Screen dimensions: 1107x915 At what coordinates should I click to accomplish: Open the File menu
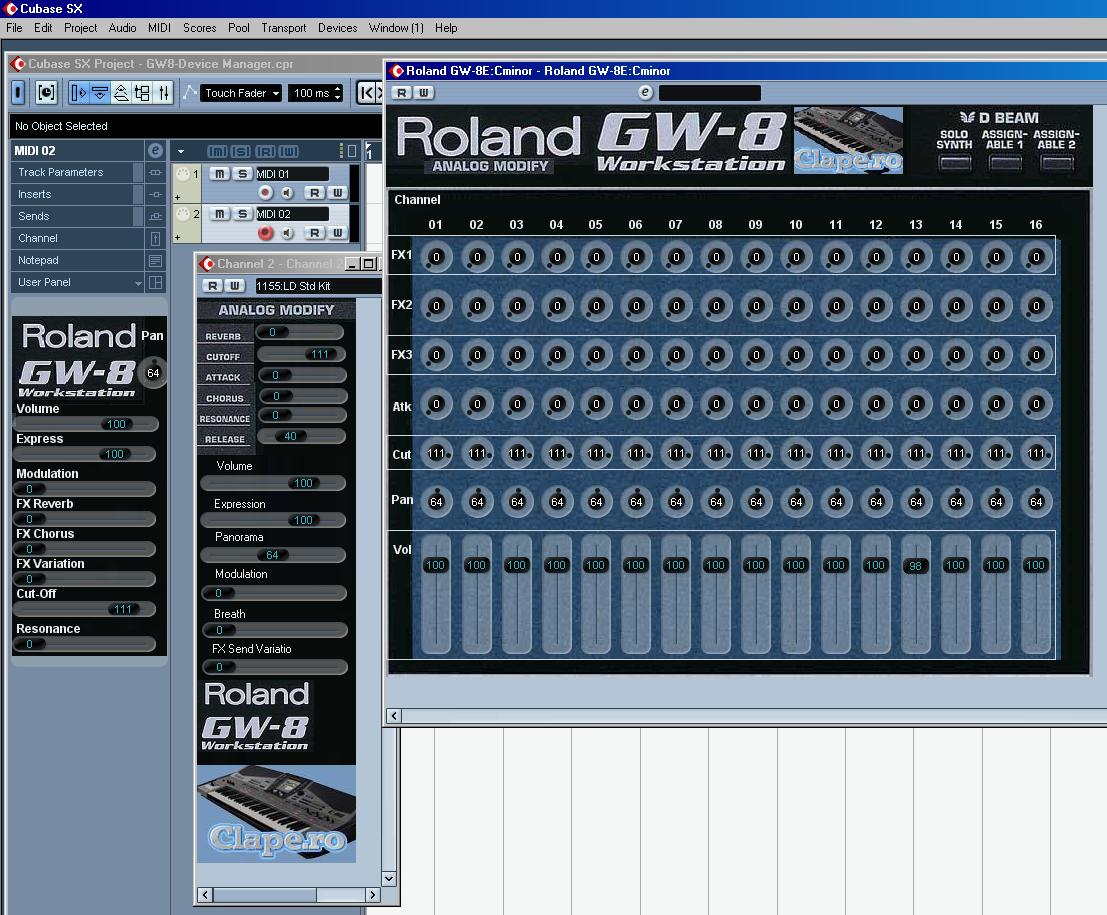[14, 28]
